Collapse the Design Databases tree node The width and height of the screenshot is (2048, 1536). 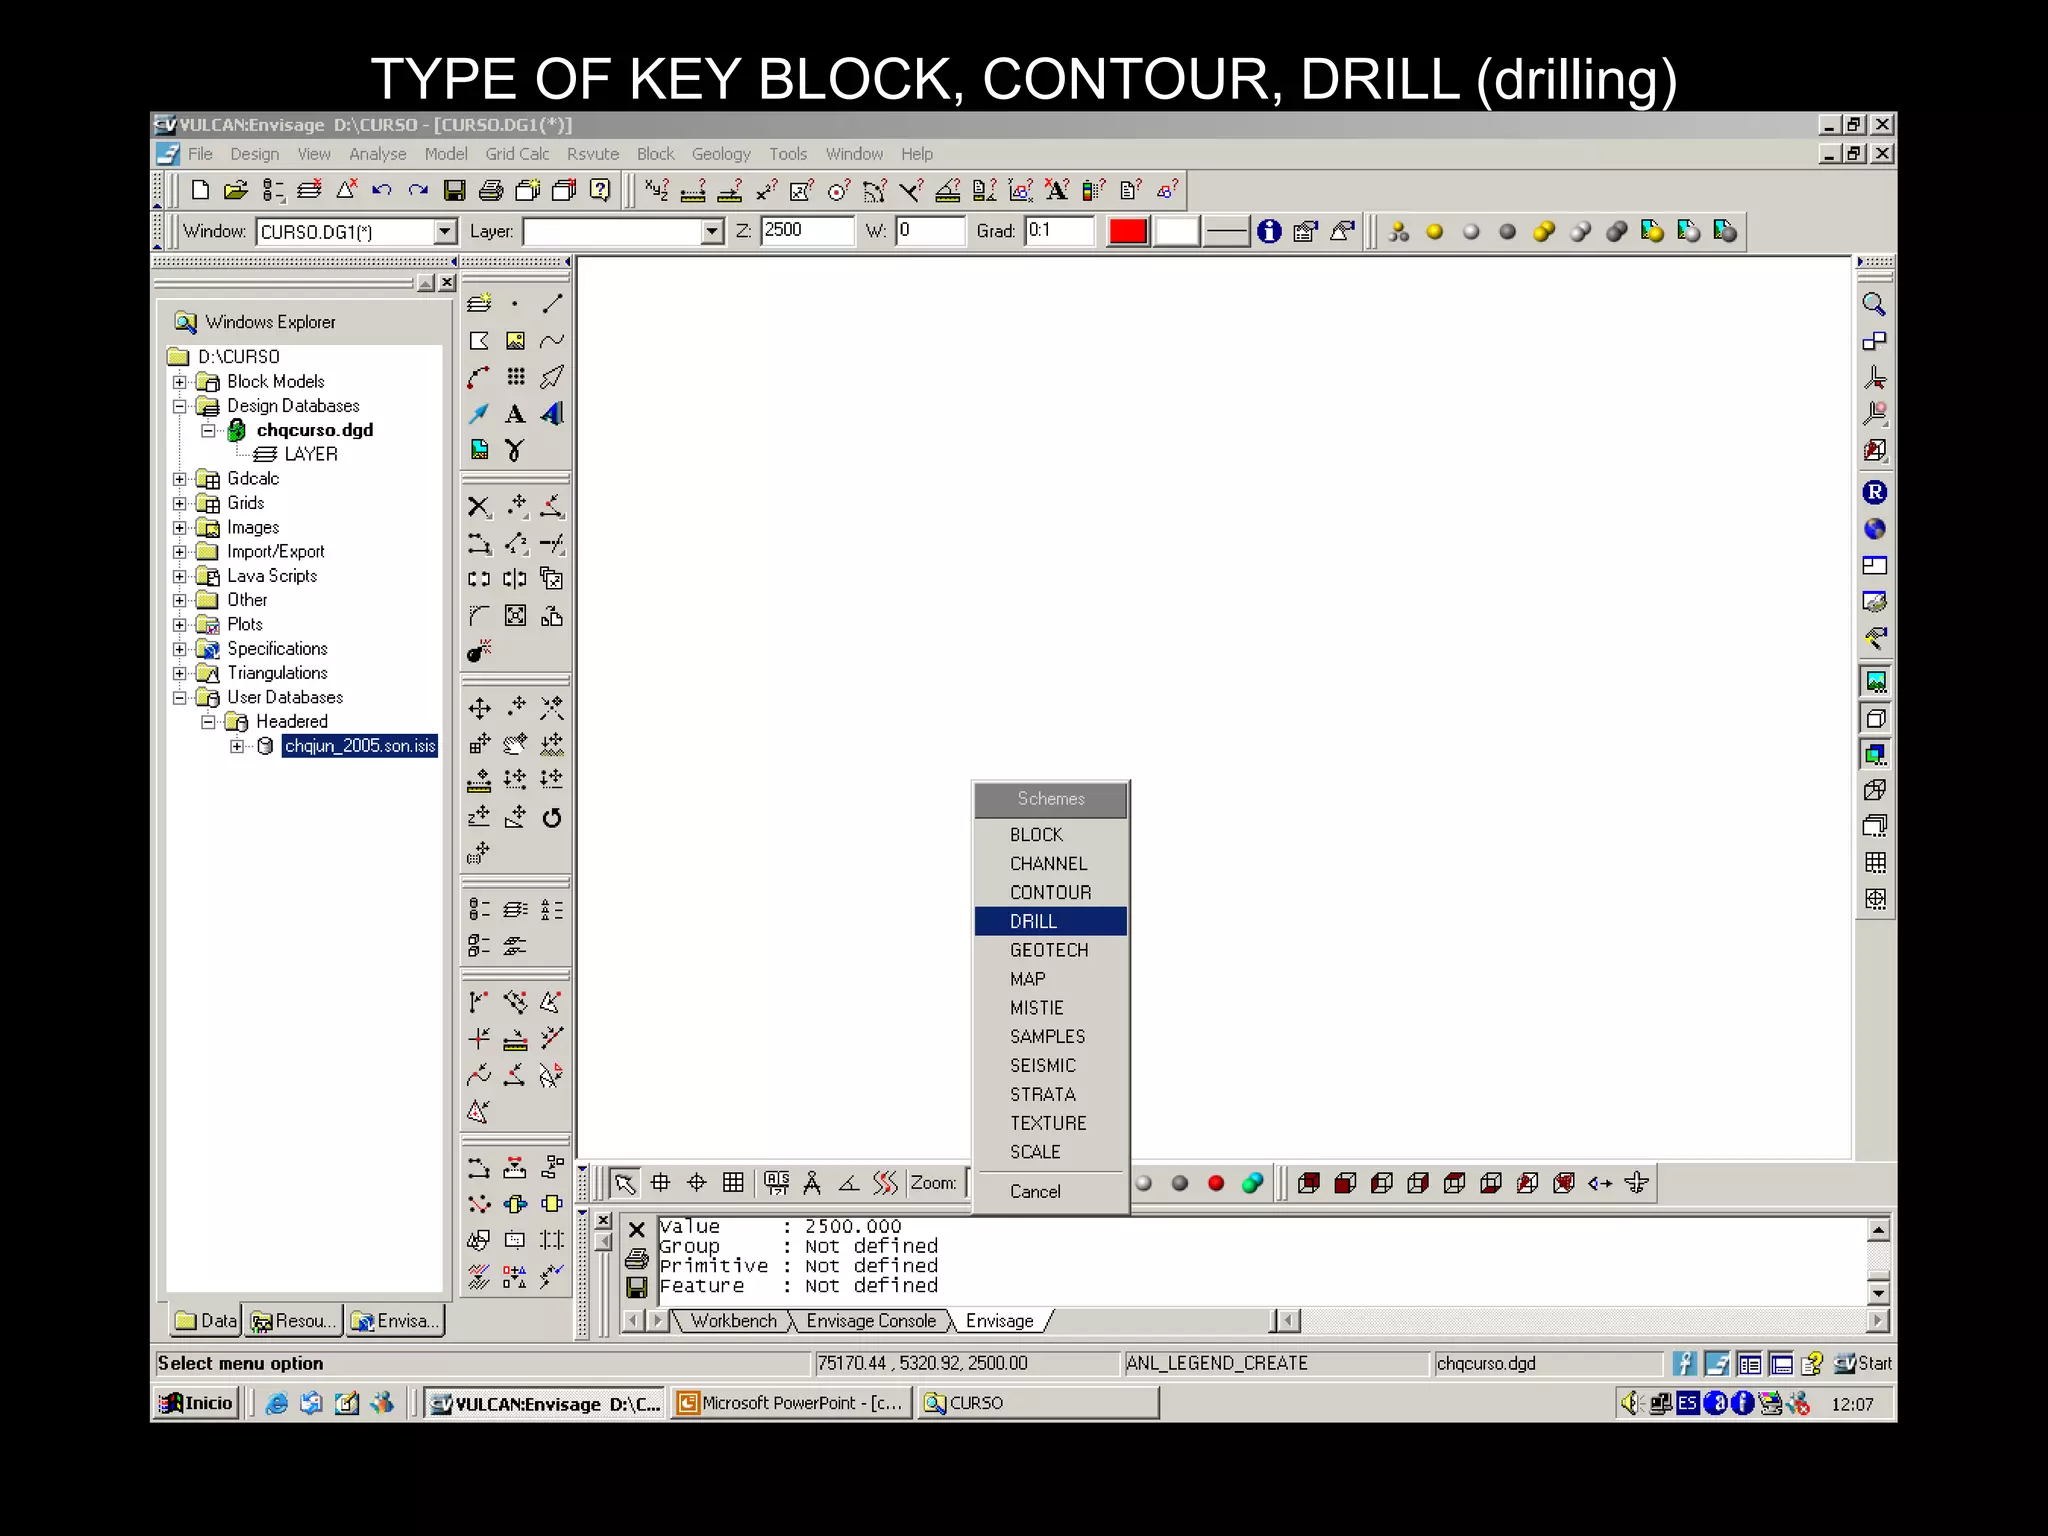click(x=180, y=406)
